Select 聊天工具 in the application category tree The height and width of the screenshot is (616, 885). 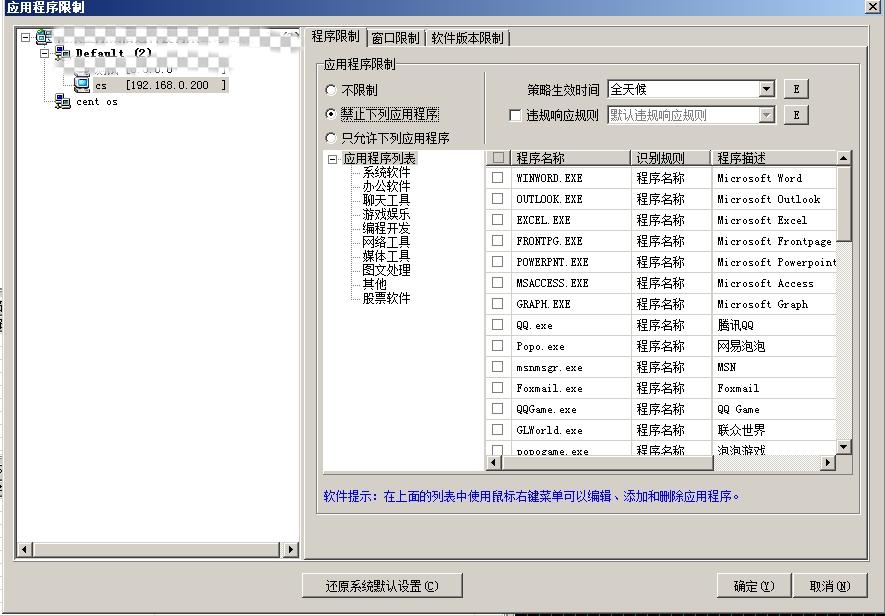386,200
